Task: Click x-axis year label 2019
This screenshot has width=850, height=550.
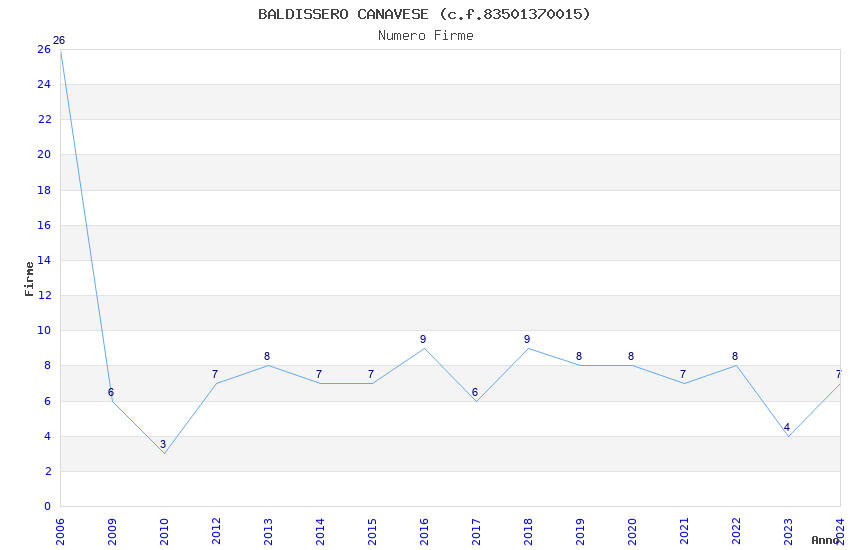Action: pyautogui.click(x=580, y=532)
